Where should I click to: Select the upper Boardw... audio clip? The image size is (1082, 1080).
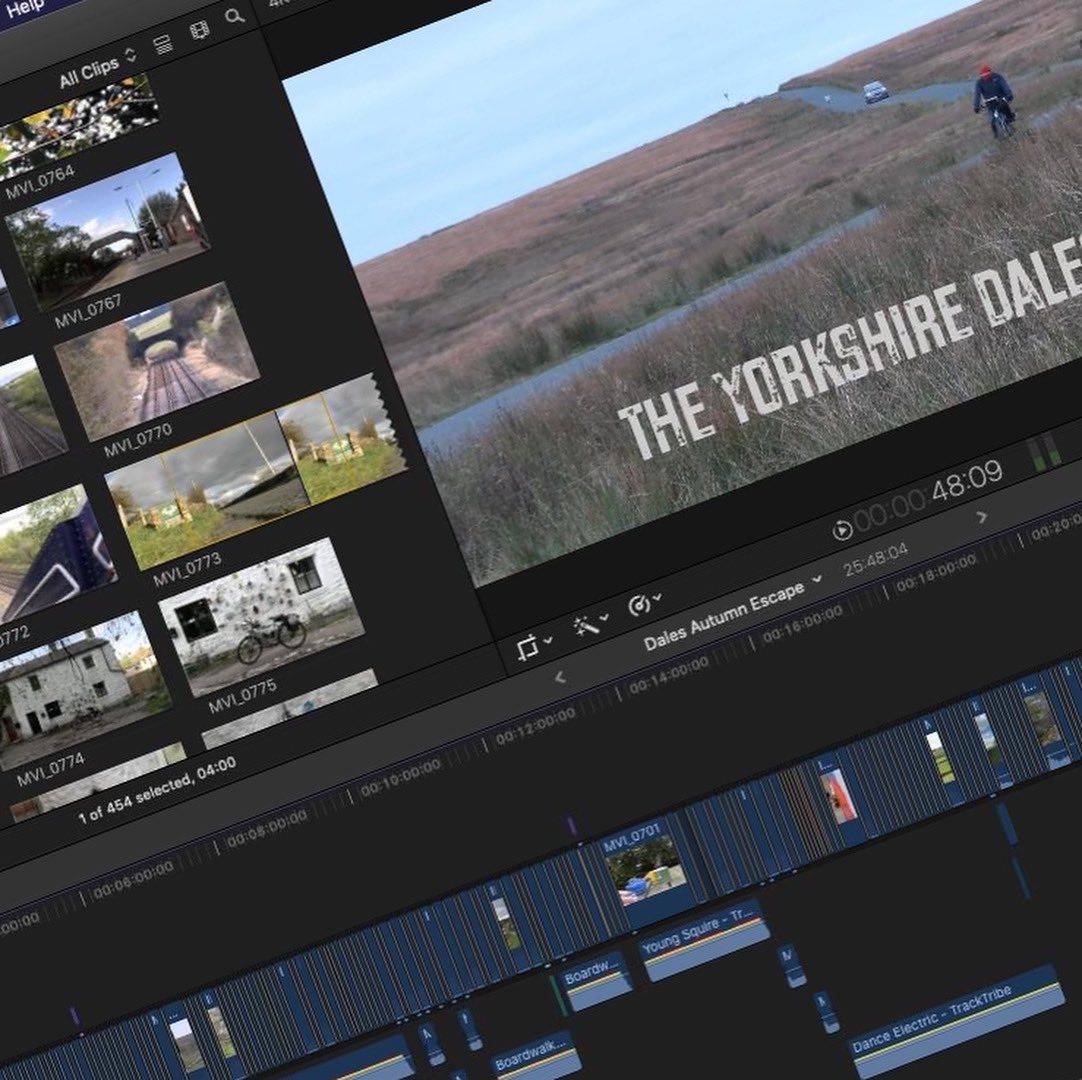pos(597,980)
